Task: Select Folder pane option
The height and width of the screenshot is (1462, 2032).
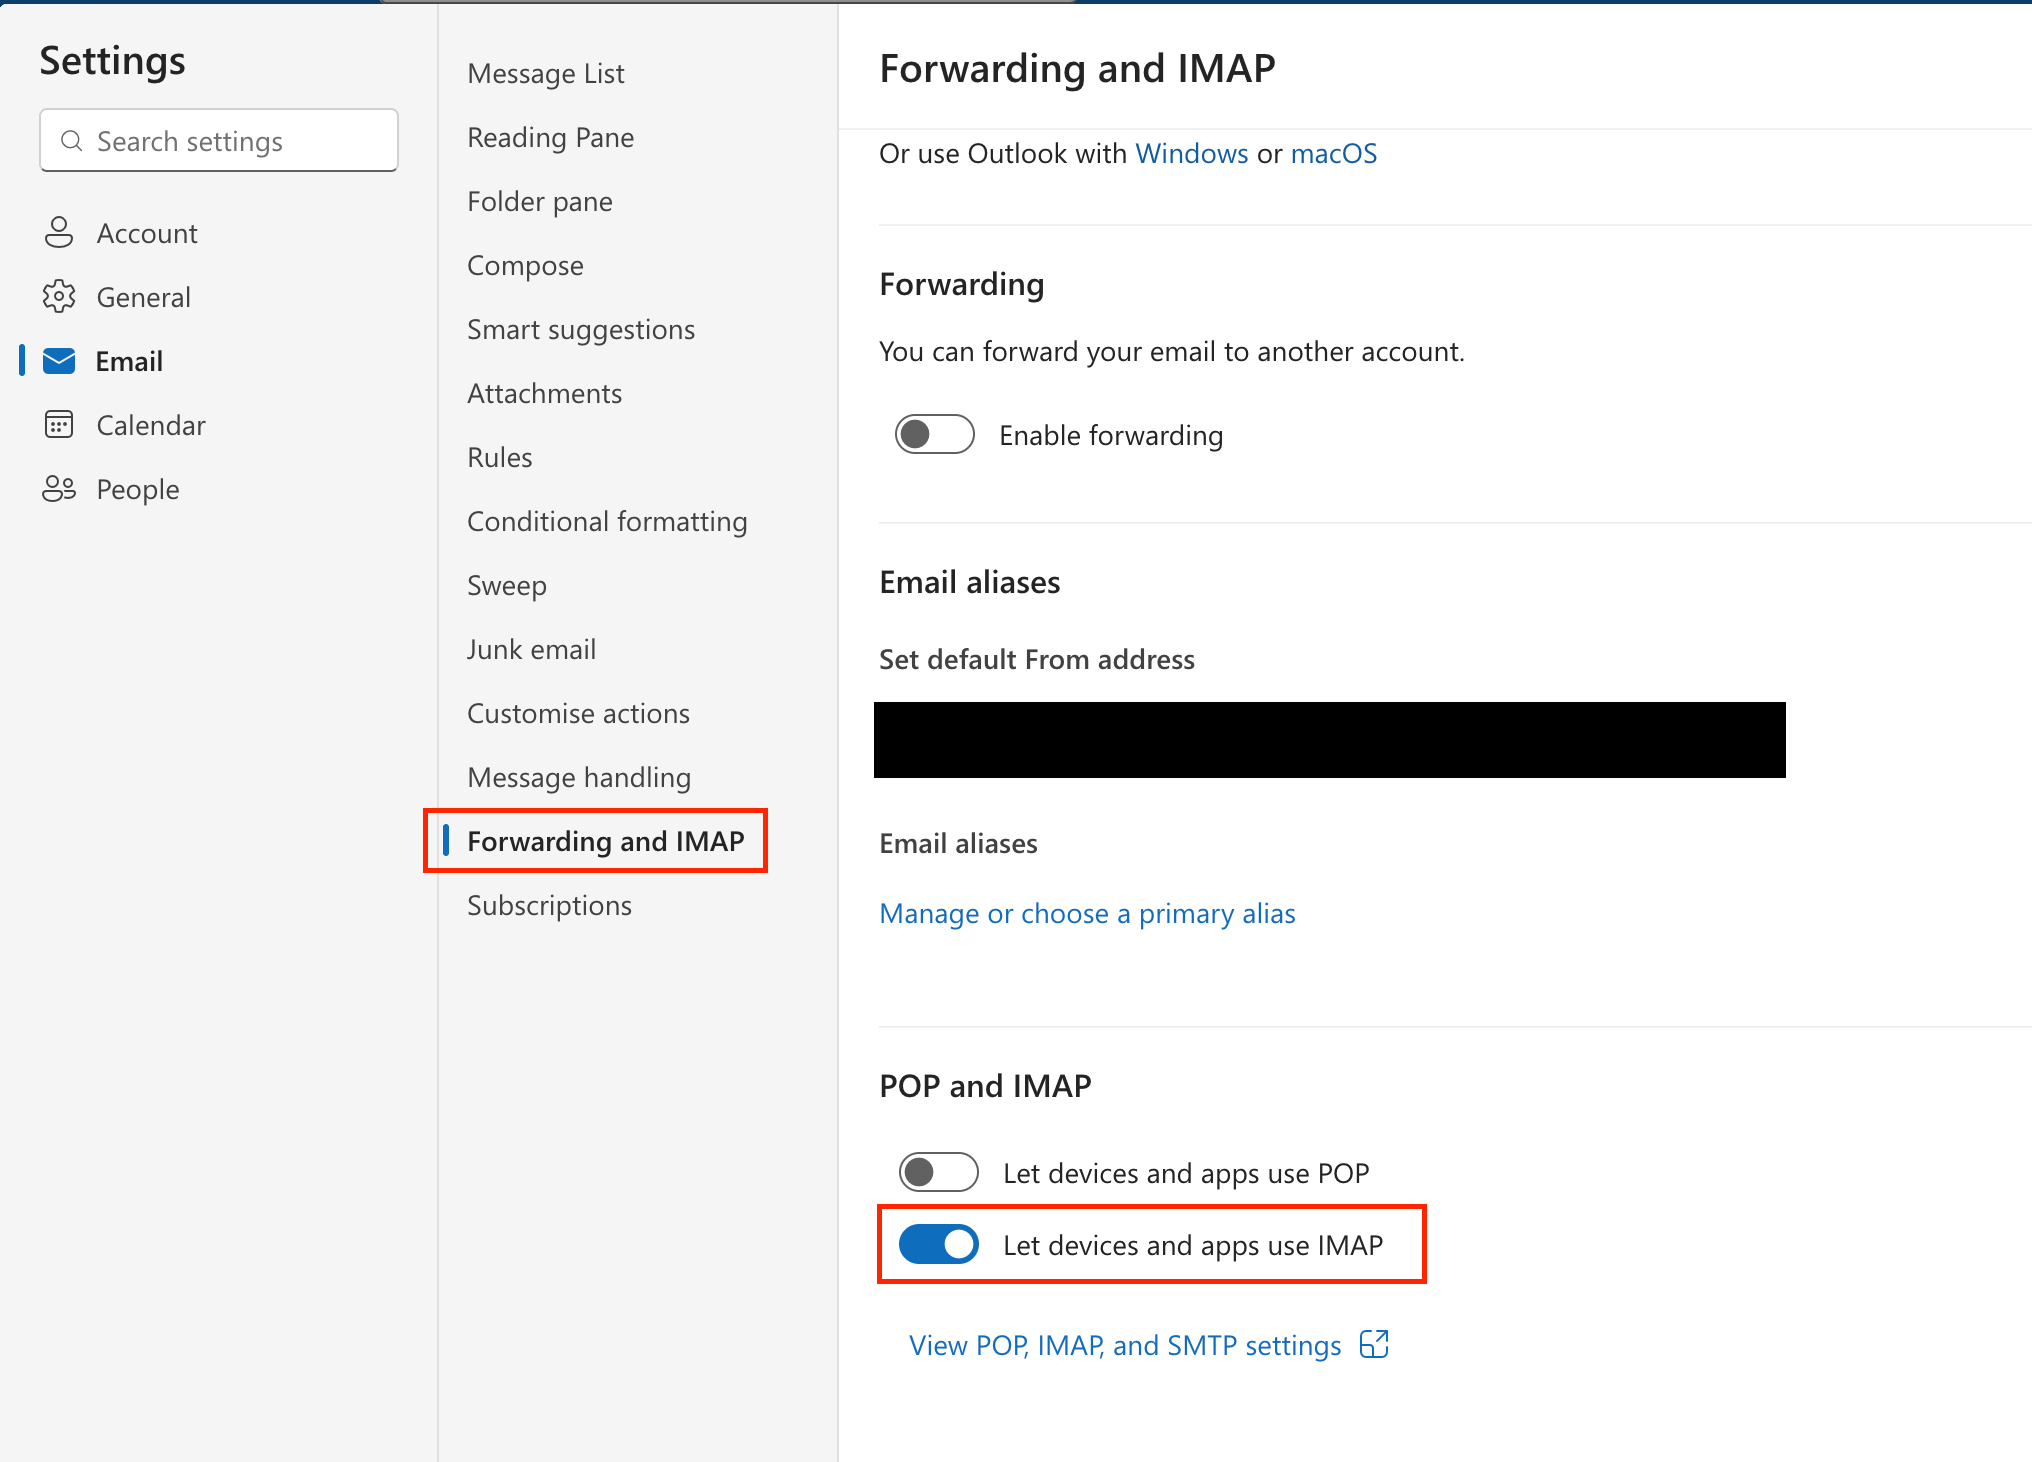Action: click(x=540, y=201)
